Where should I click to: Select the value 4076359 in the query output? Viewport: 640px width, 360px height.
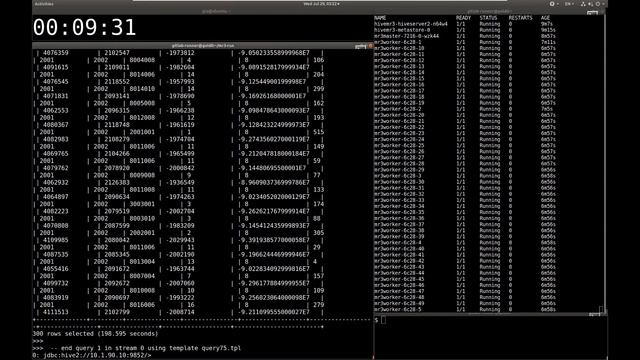(56, 53)
